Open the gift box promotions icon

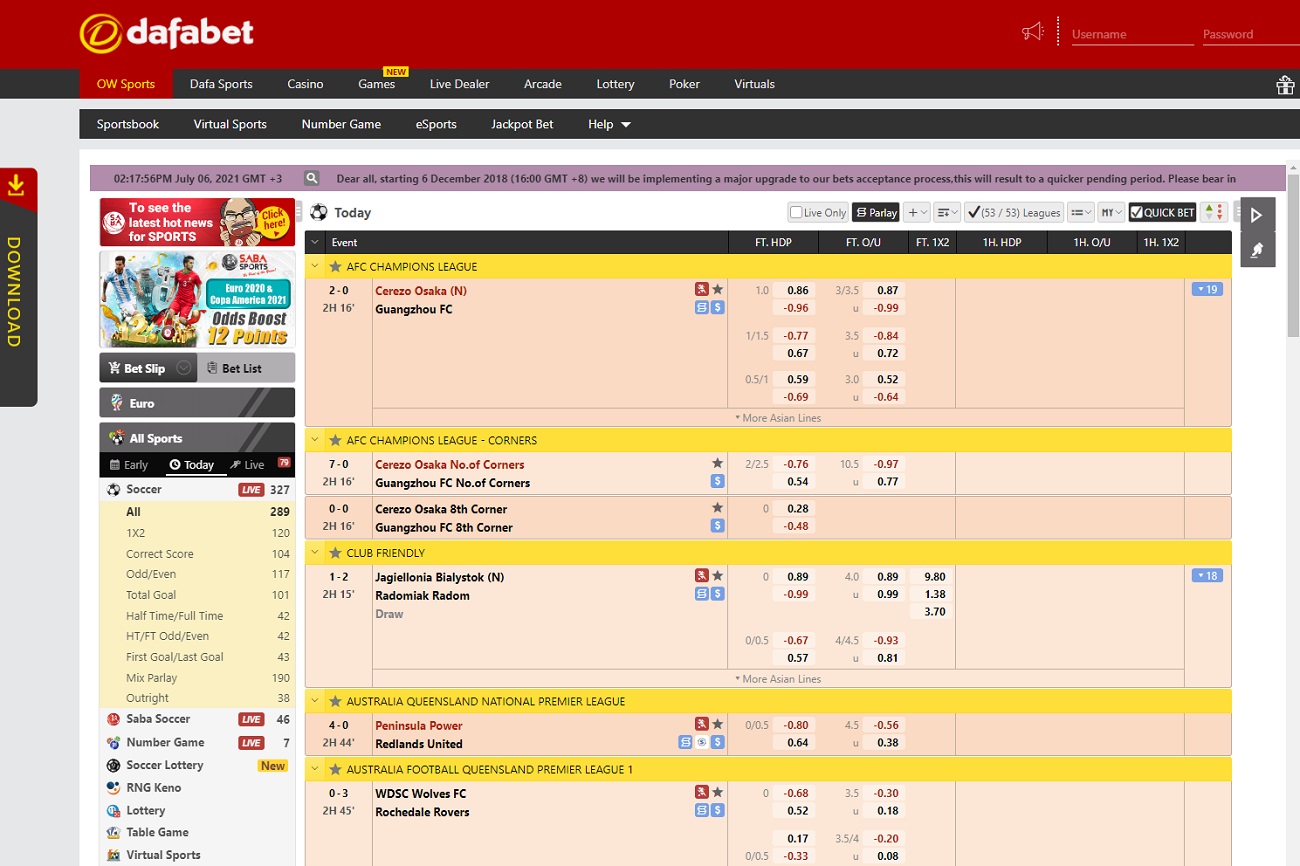1285,85
